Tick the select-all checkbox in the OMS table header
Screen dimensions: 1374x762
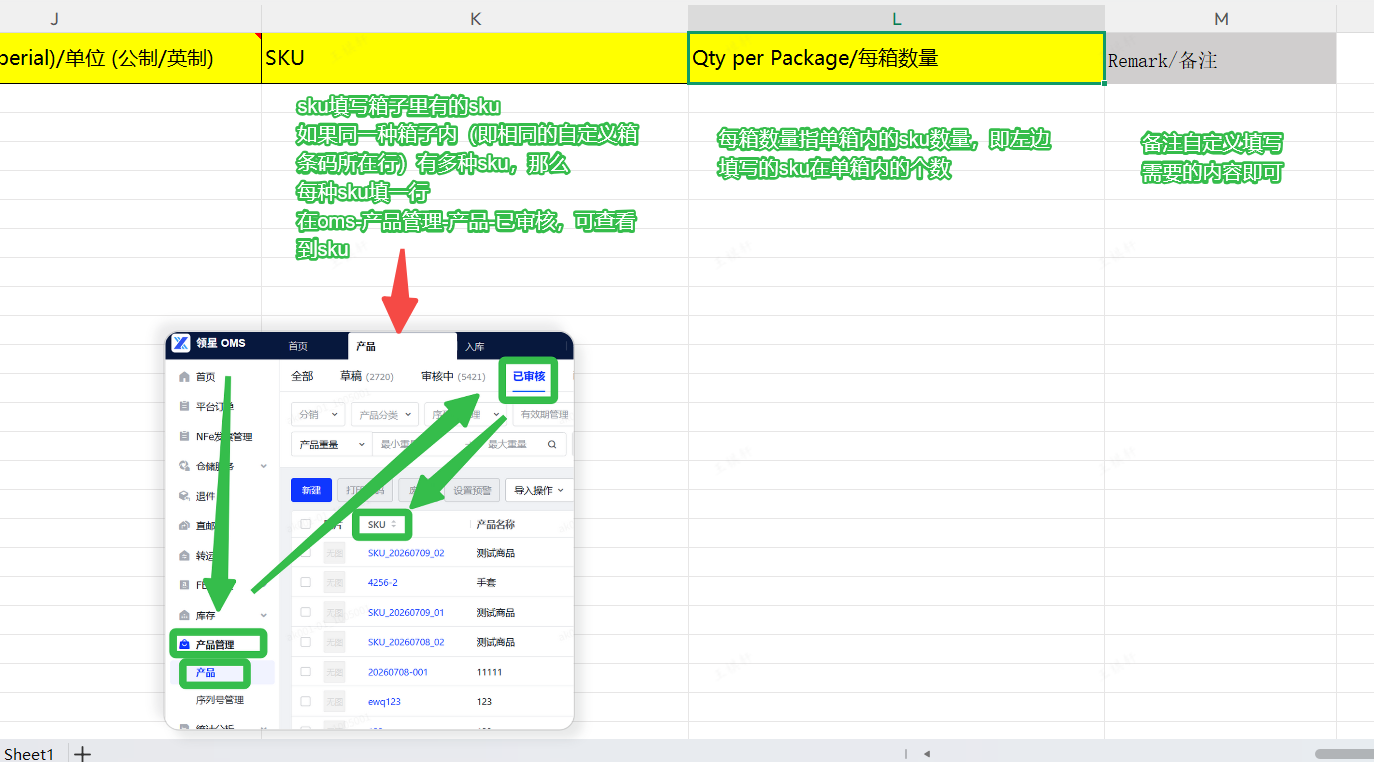[x=306, y=524]
